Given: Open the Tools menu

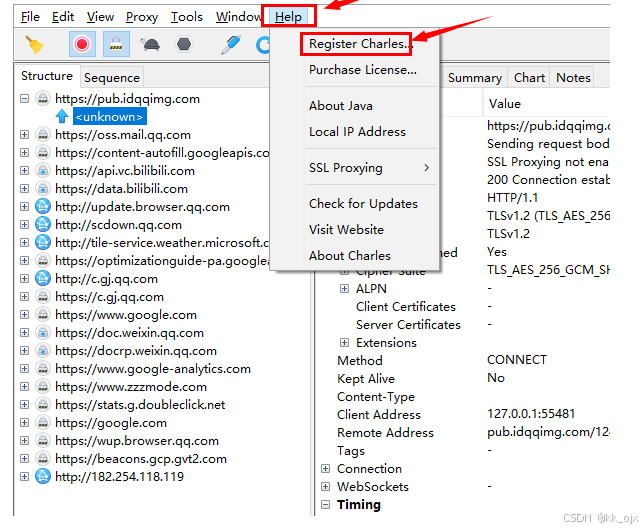Looking at the screenshot, I should (x=187, y=17).
